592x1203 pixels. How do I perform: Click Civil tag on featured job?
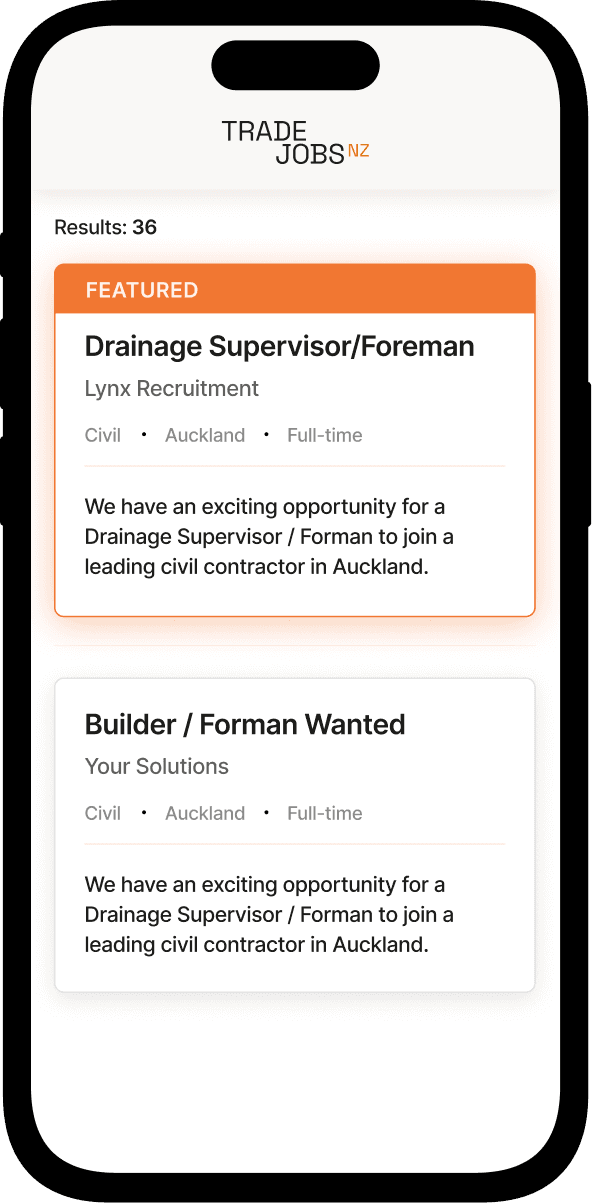103,435
